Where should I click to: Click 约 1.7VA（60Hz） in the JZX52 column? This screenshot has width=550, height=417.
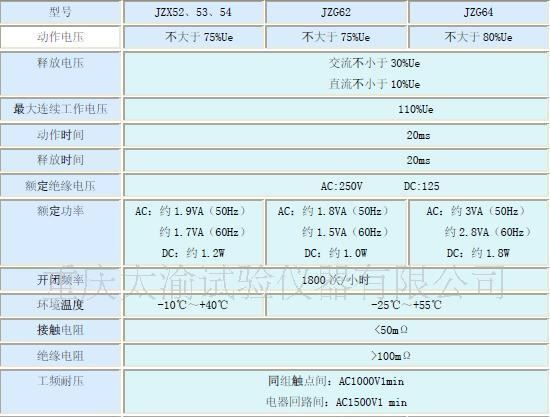[203, 232]
